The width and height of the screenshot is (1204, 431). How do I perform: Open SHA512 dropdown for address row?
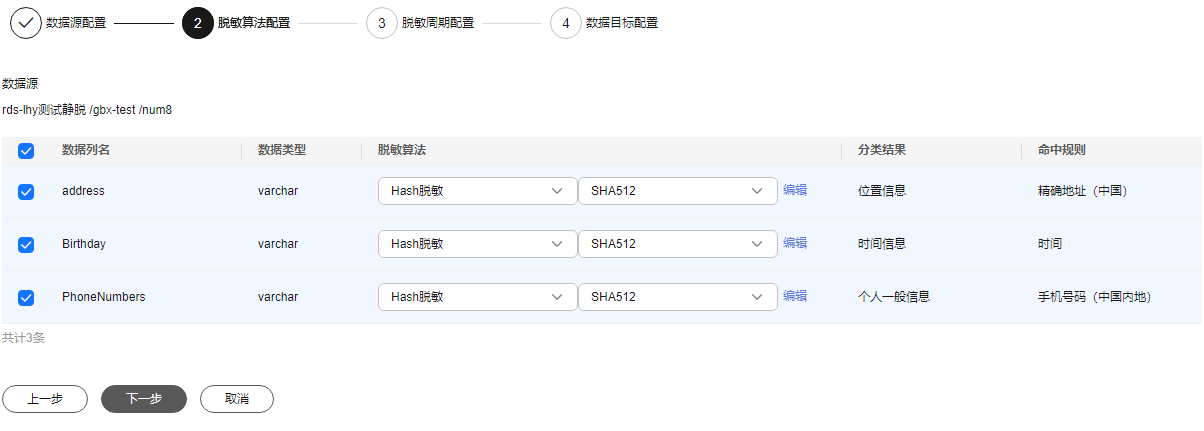click(x=677, y=191)
